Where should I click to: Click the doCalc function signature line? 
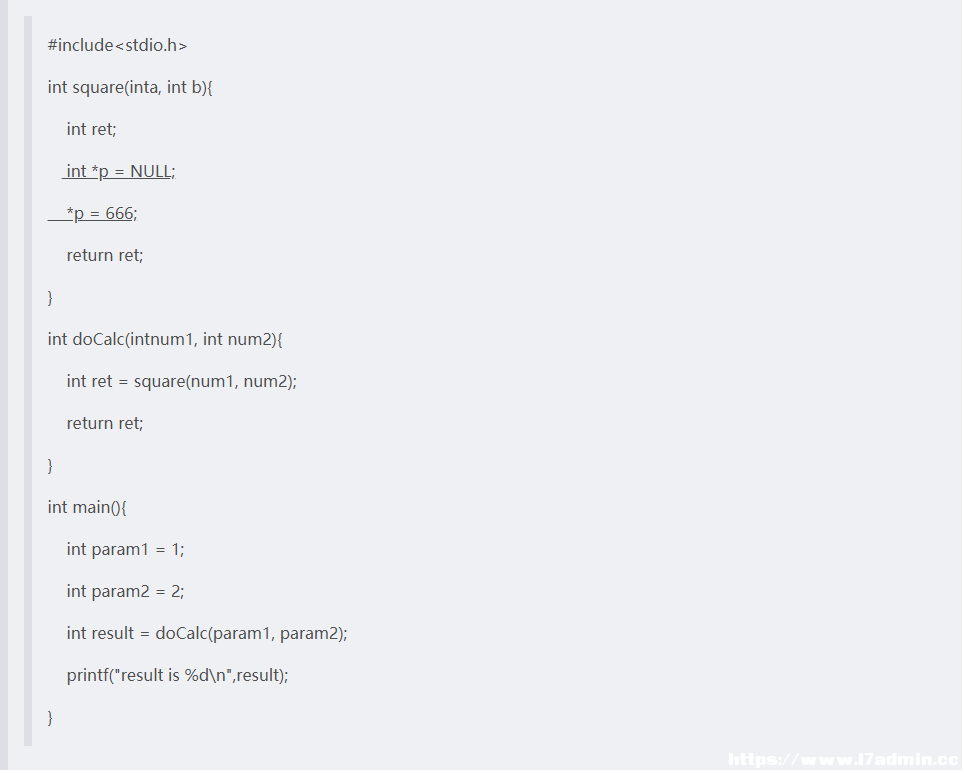coord(165,339)
